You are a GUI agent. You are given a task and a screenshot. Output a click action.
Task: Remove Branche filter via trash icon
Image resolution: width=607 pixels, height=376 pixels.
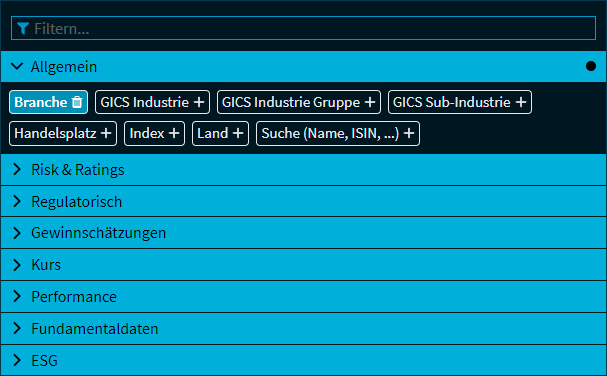point(77,102)
